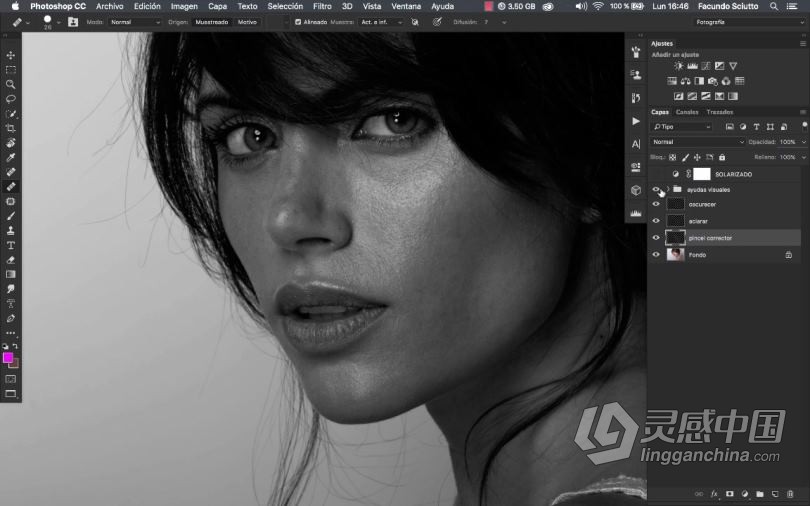This screenshot has width=810, height=506.
Task: Expand the ayudas visuales group
Action: [x=668, y=189]
